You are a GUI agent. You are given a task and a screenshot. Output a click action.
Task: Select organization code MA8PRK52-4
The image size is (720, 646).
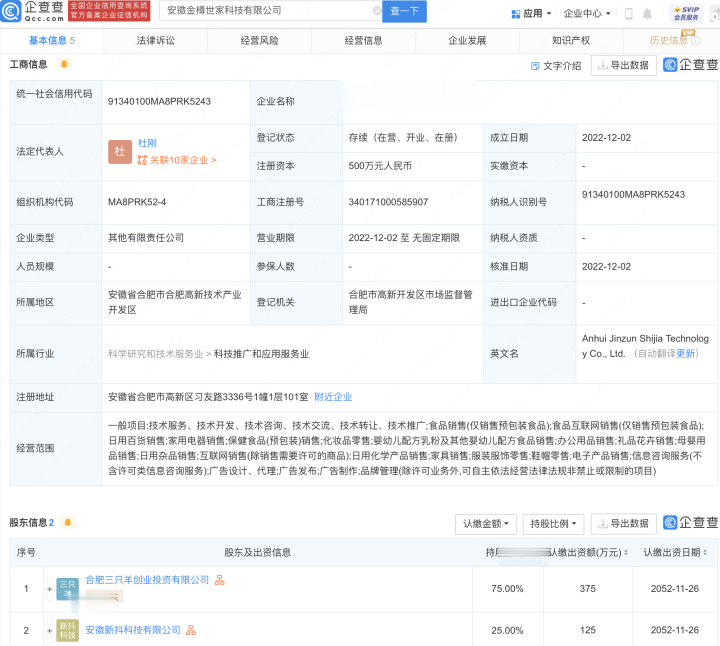pos(137,202)
